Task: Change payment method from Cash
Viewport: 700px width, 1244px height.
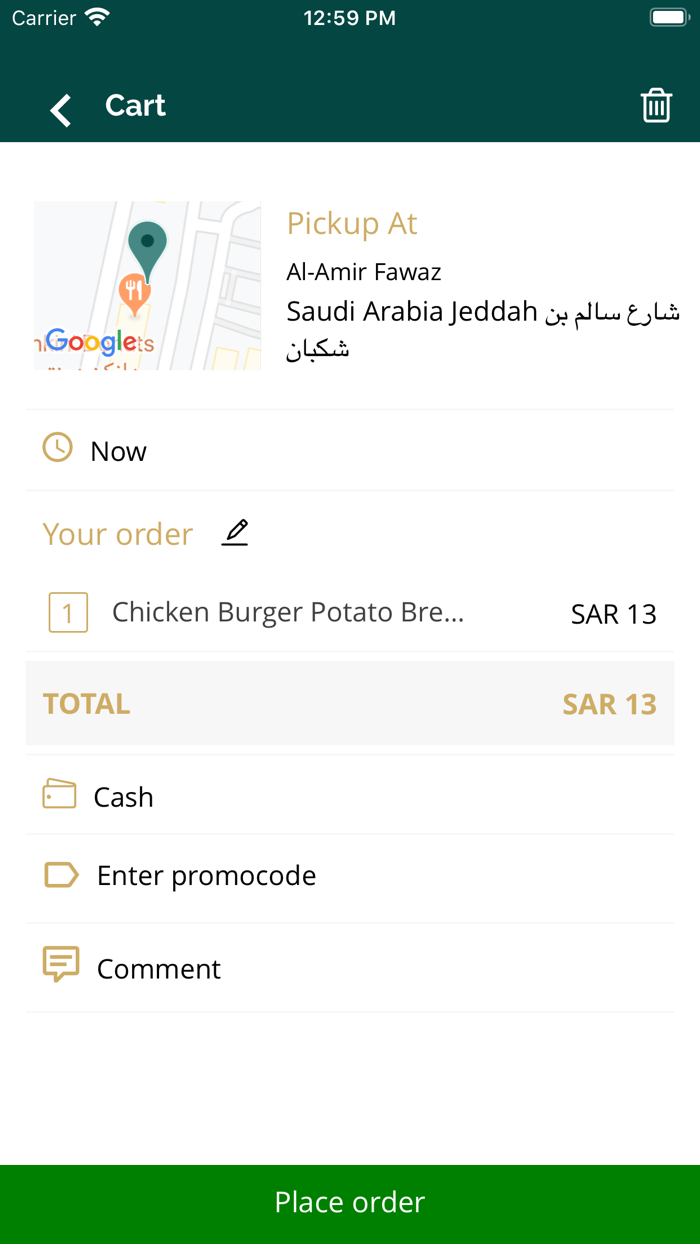Action: pyautogui.click(x=123, y=796)
